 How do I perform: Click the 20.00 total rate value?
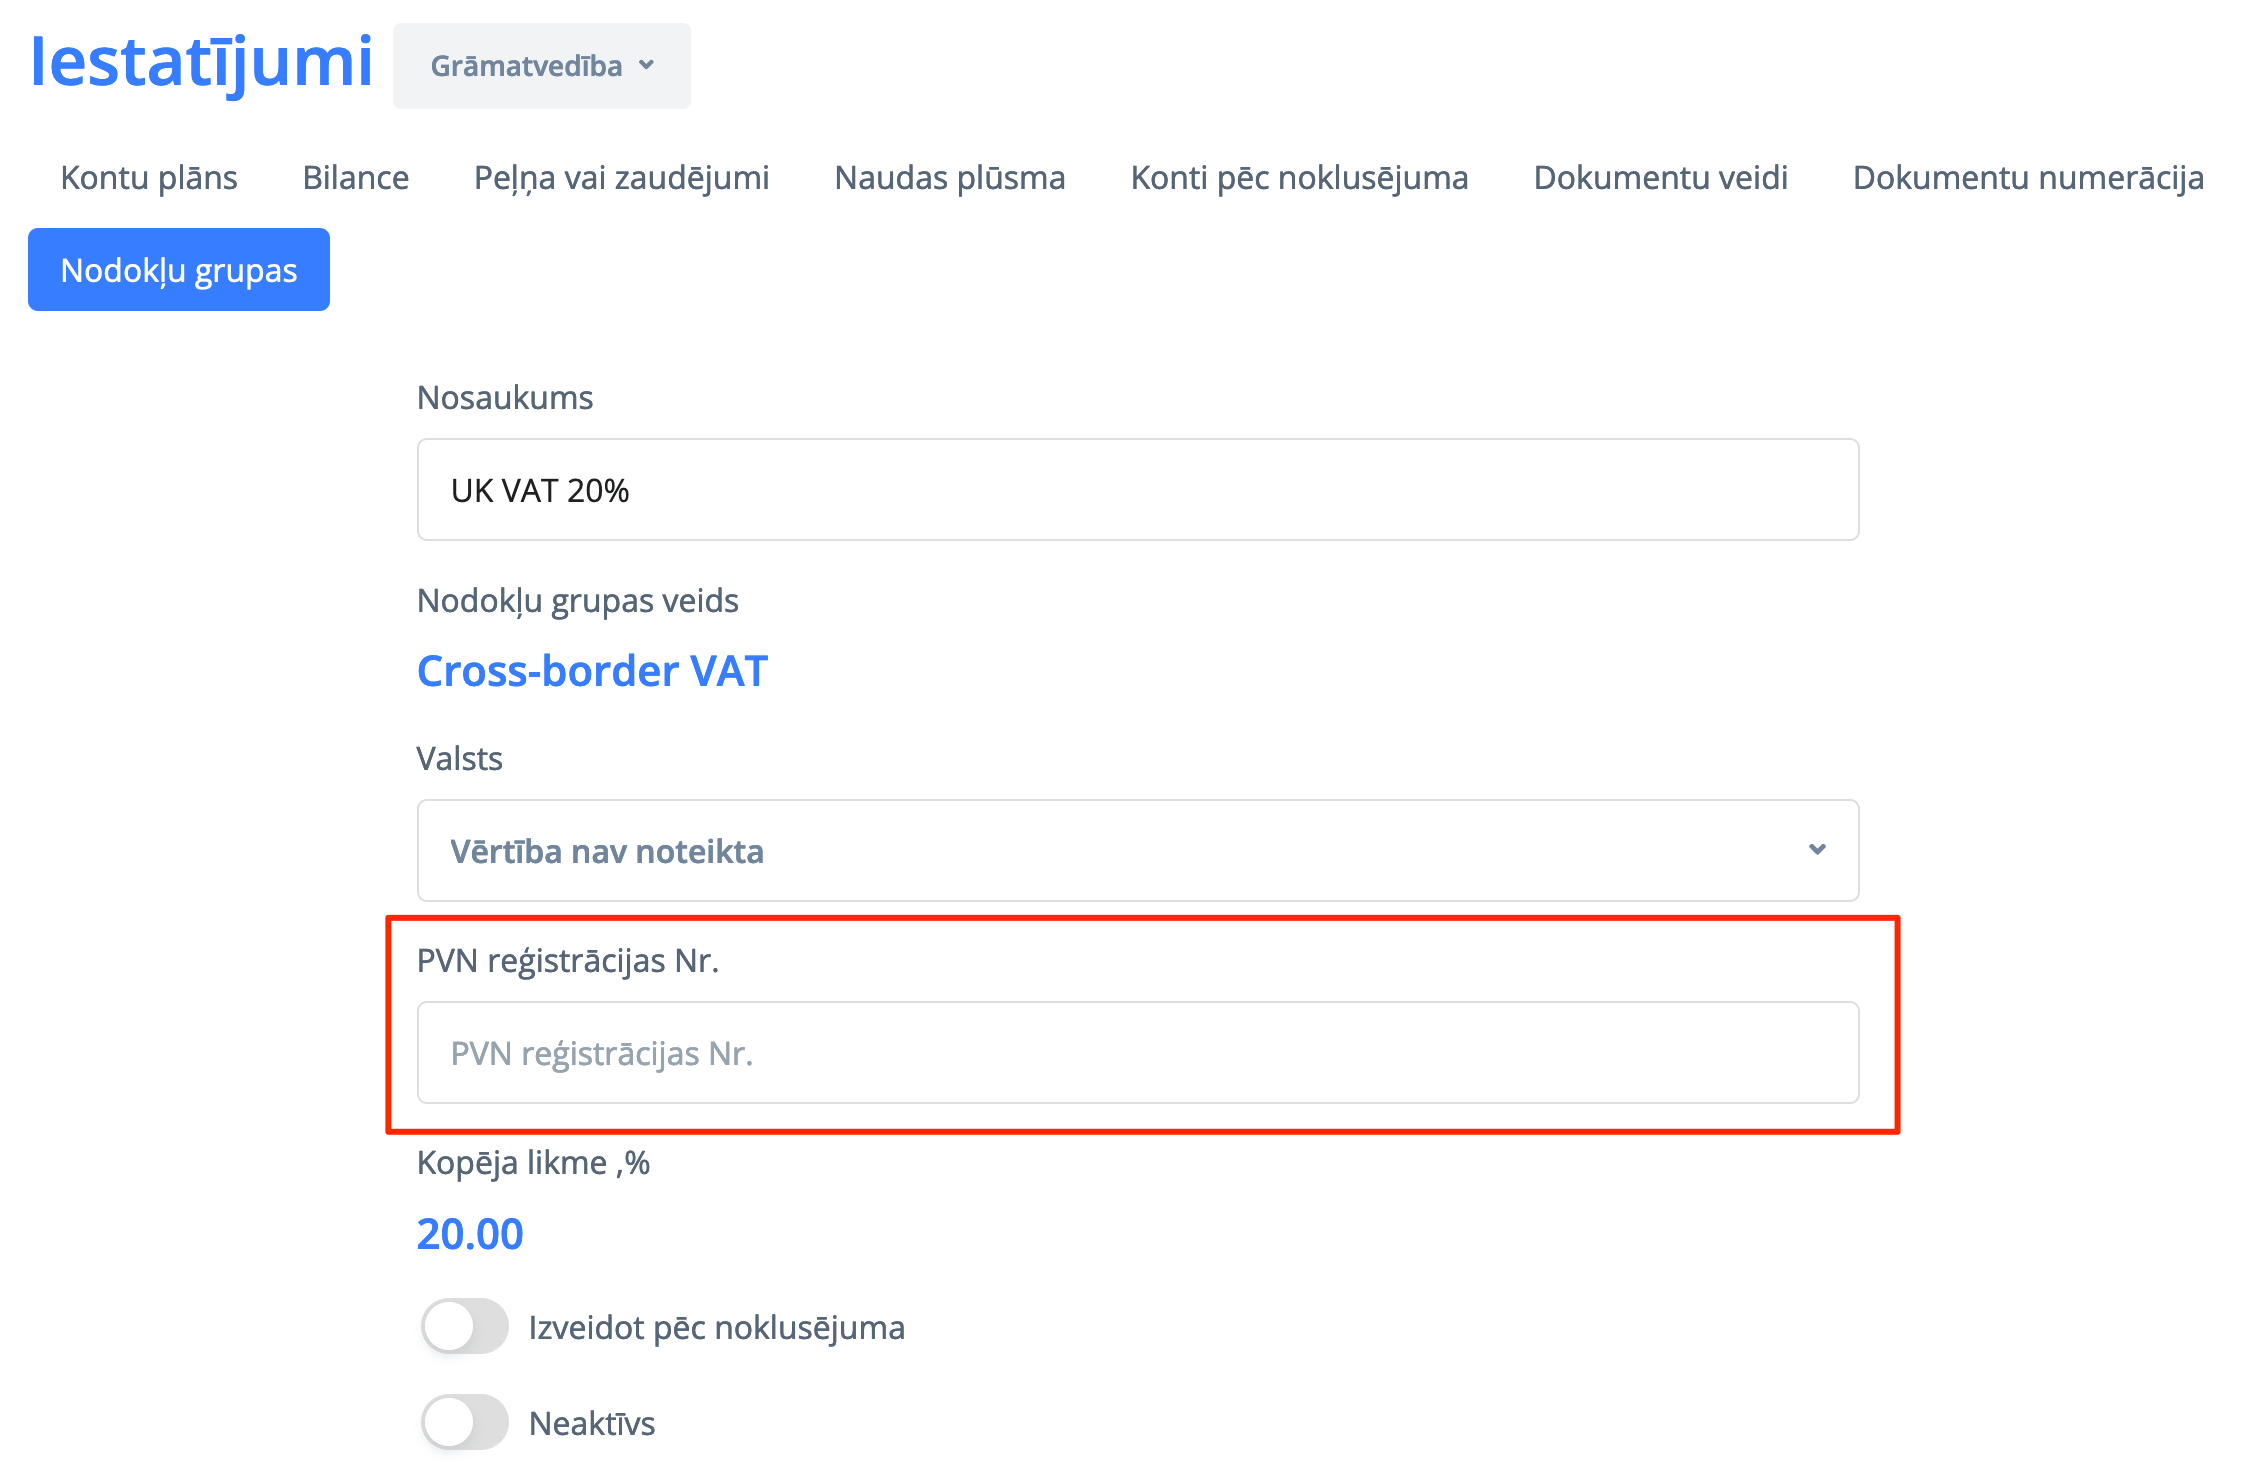point(470,1234)
